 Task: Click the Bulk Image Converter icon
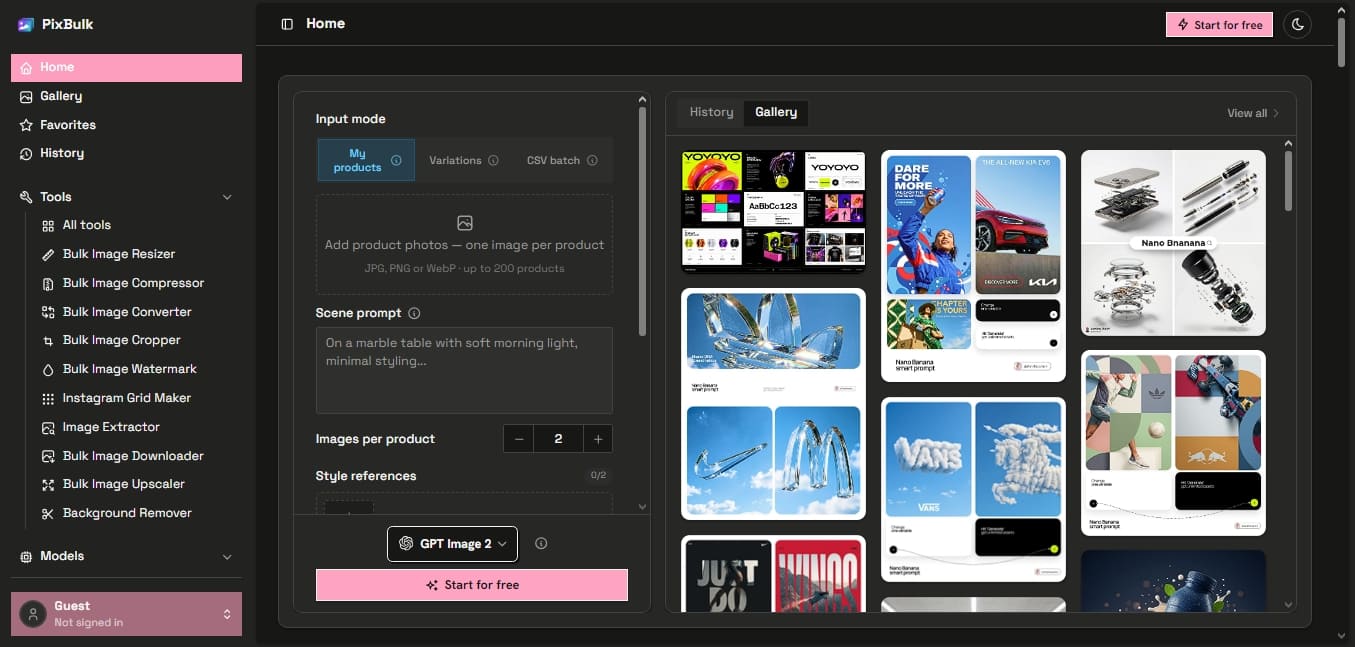tap(48, 312)
